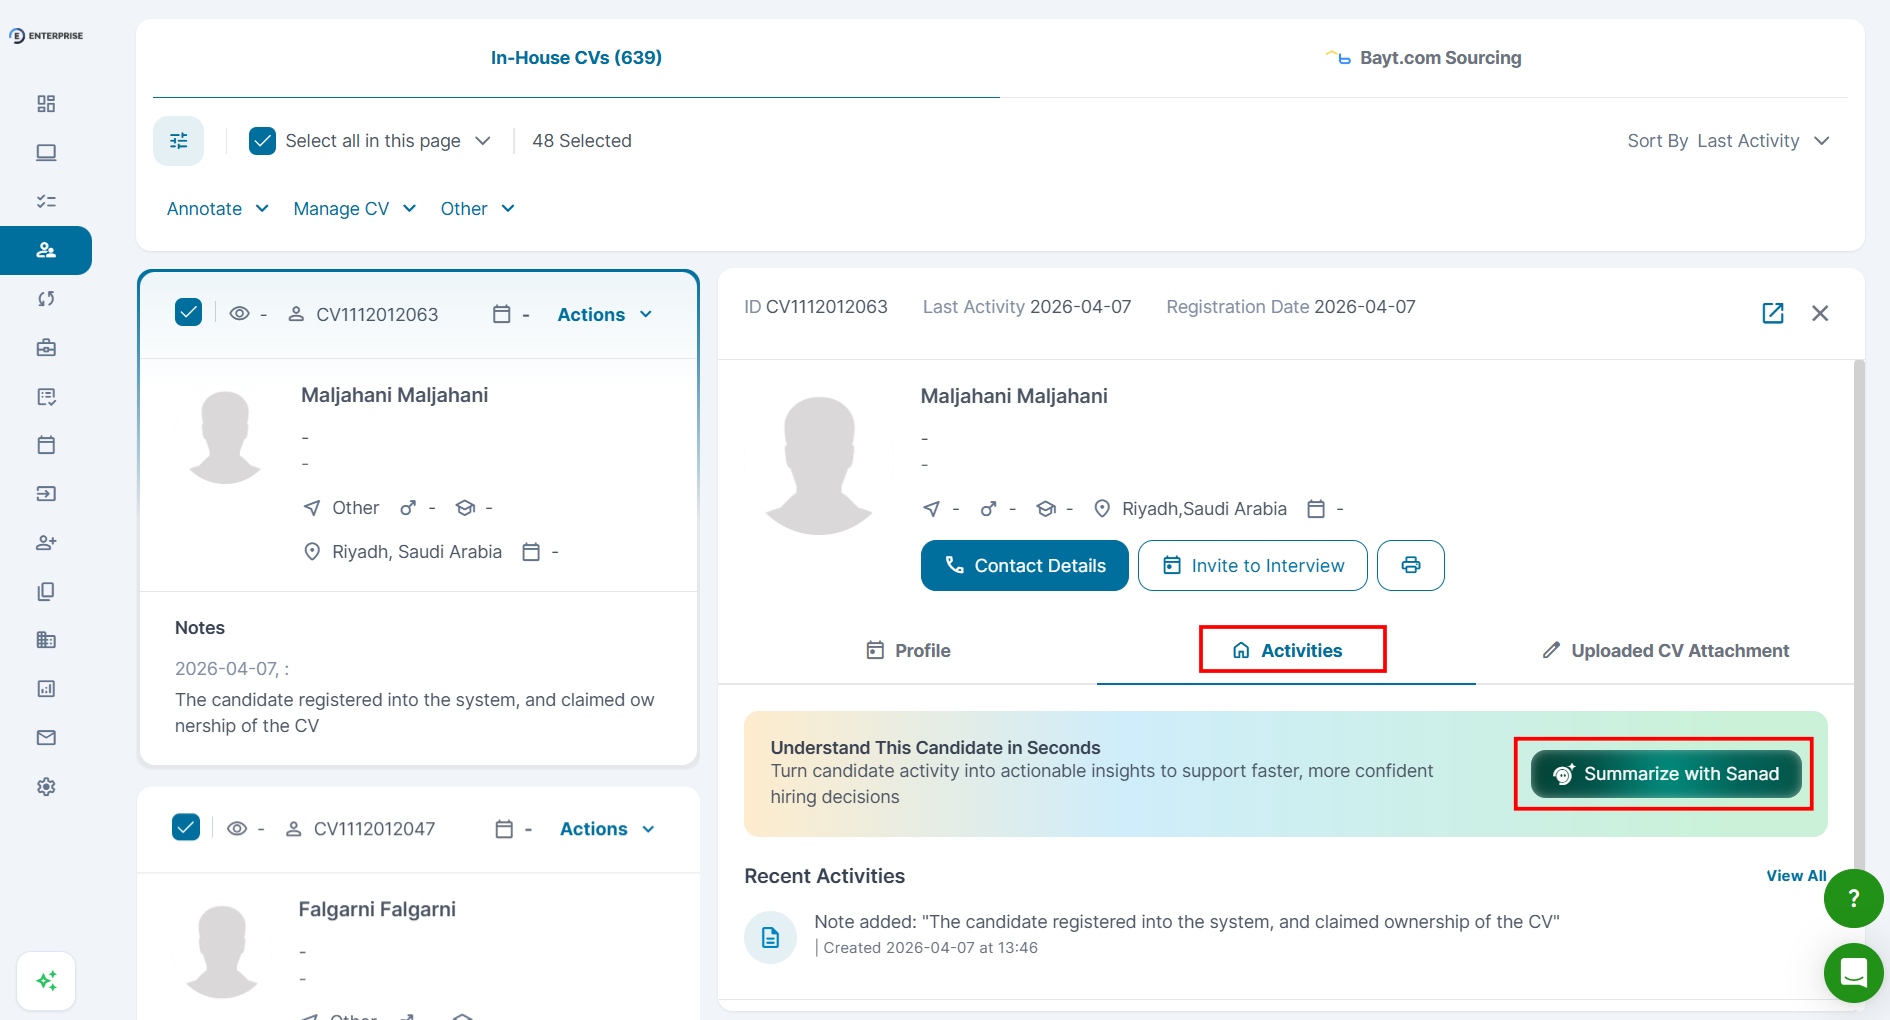This screenshot has width=1890, height=1020.
Task: Open the calendar icon in sidebar
Action: (46, 445)
